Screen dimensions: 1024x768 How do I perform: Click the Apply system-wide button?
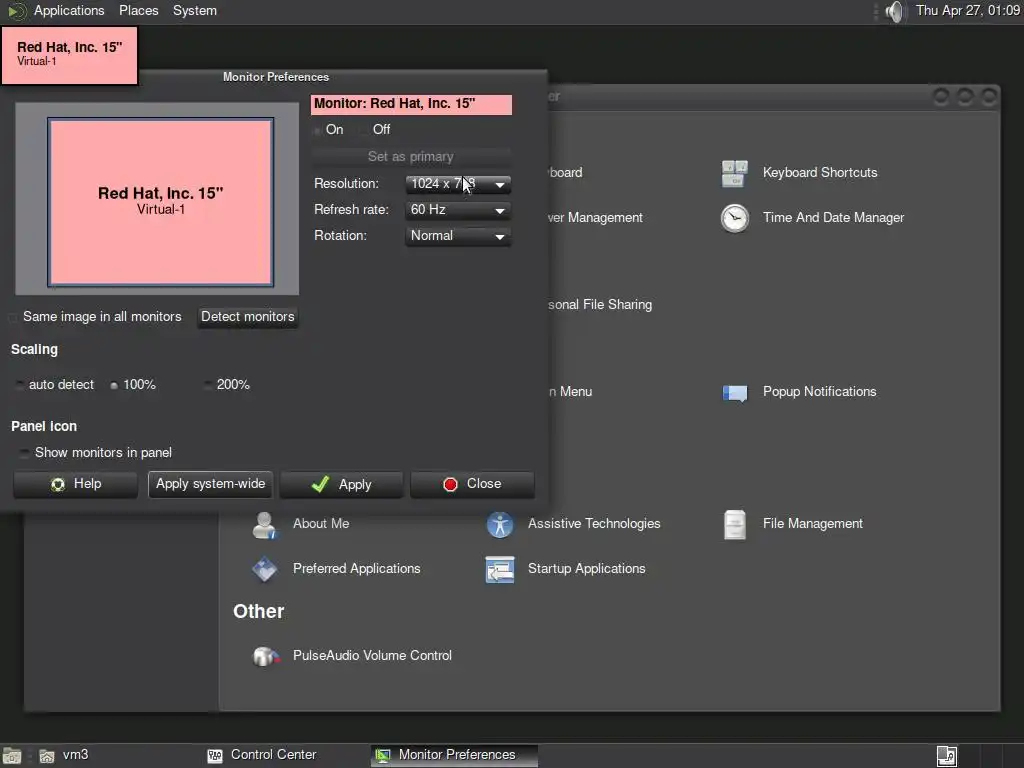pyautogui.click(x=210, y=485)
